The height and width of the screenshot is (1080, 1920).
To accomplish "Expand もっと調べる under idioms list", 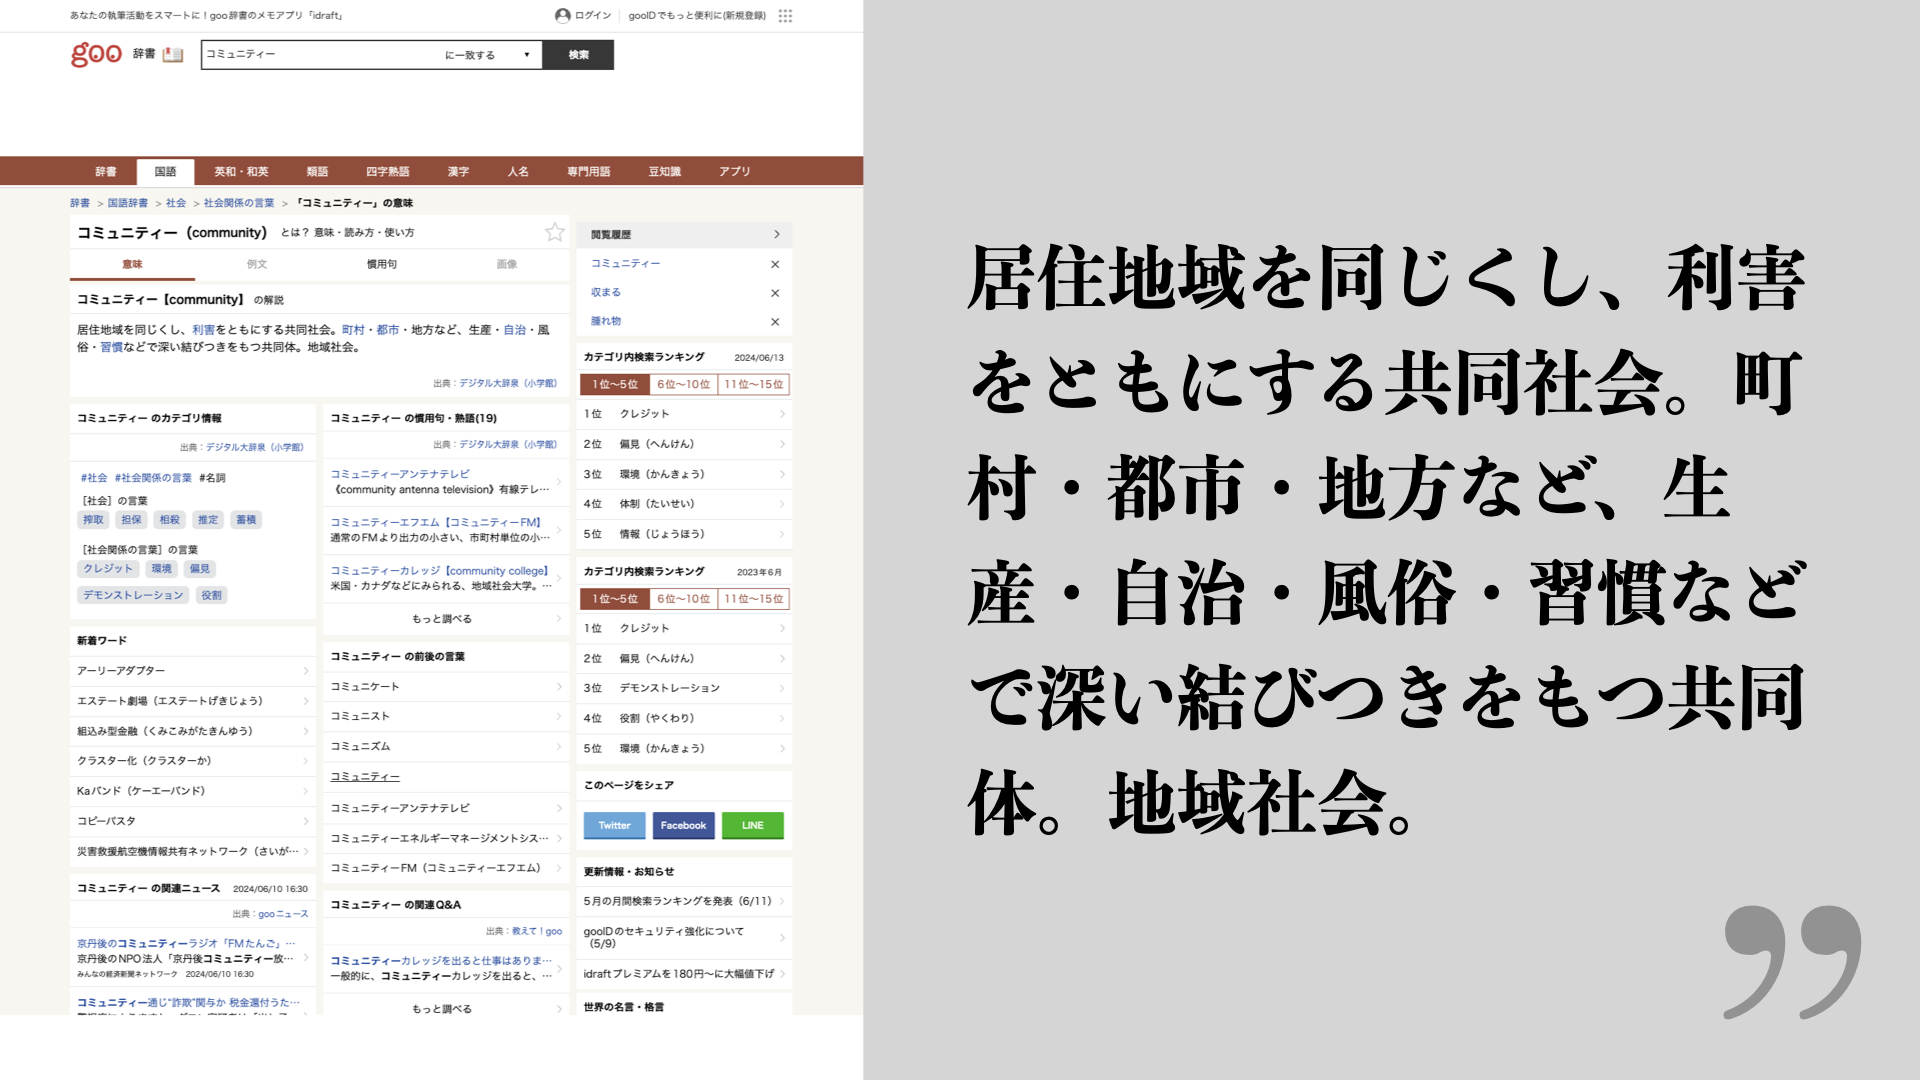I will click(x=443, y=619).
